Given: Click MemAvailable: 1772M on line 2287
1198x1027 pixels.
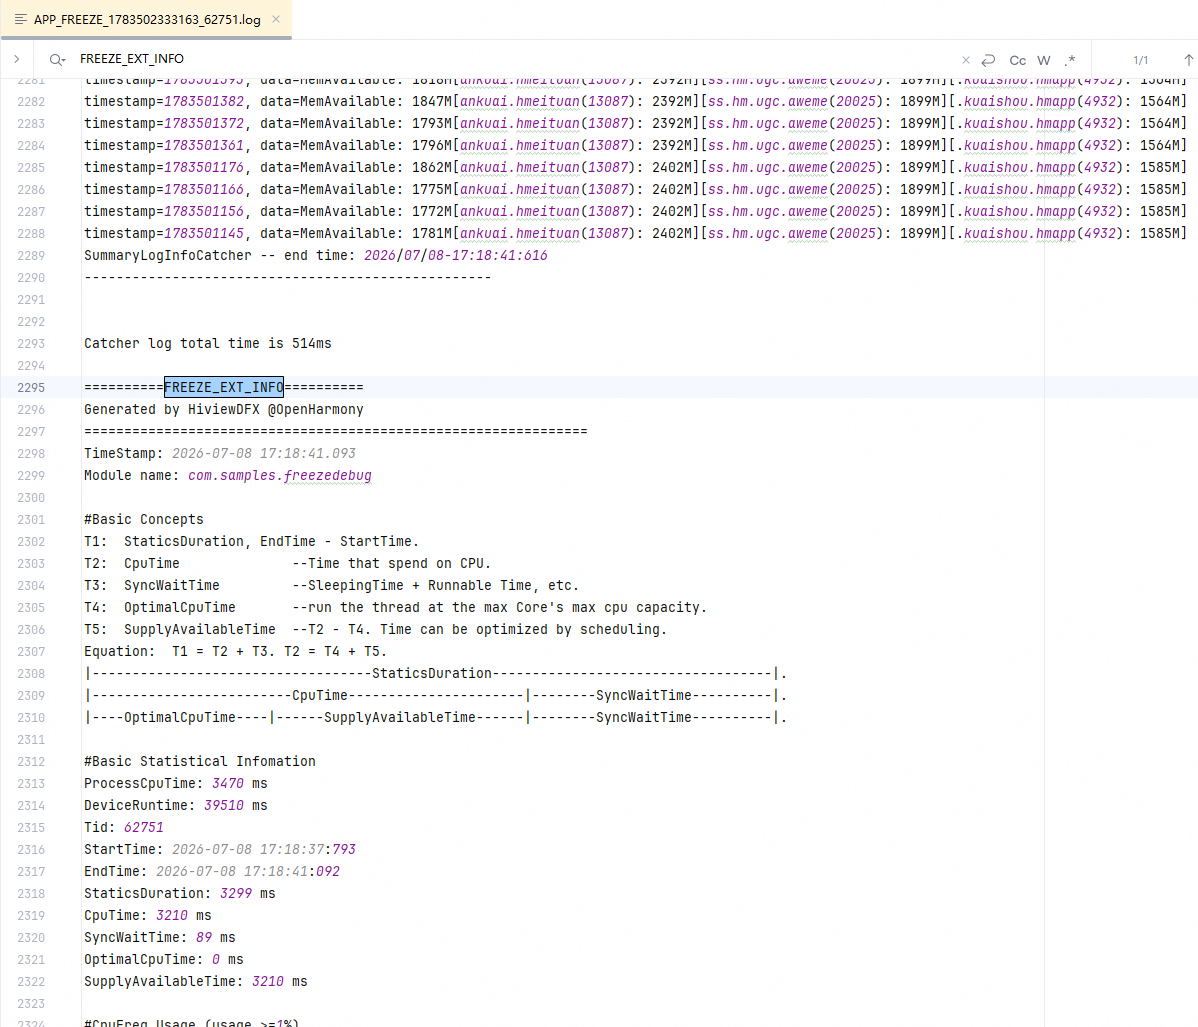Looking at the screenshot, I should coord(376,212).
